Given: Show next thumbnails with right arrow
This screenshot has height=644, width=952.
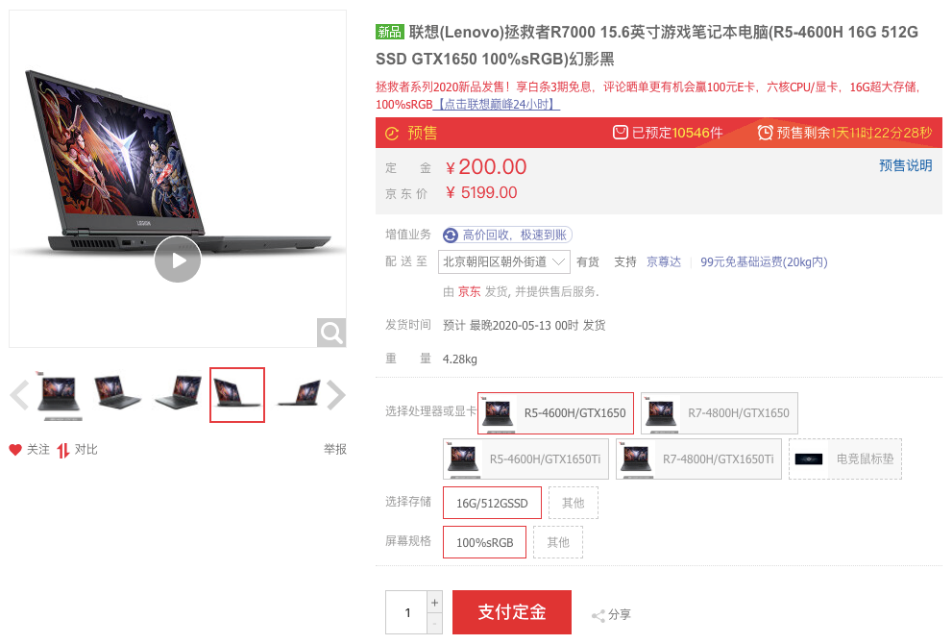Looking at the screenshot, I should point(336,395).
